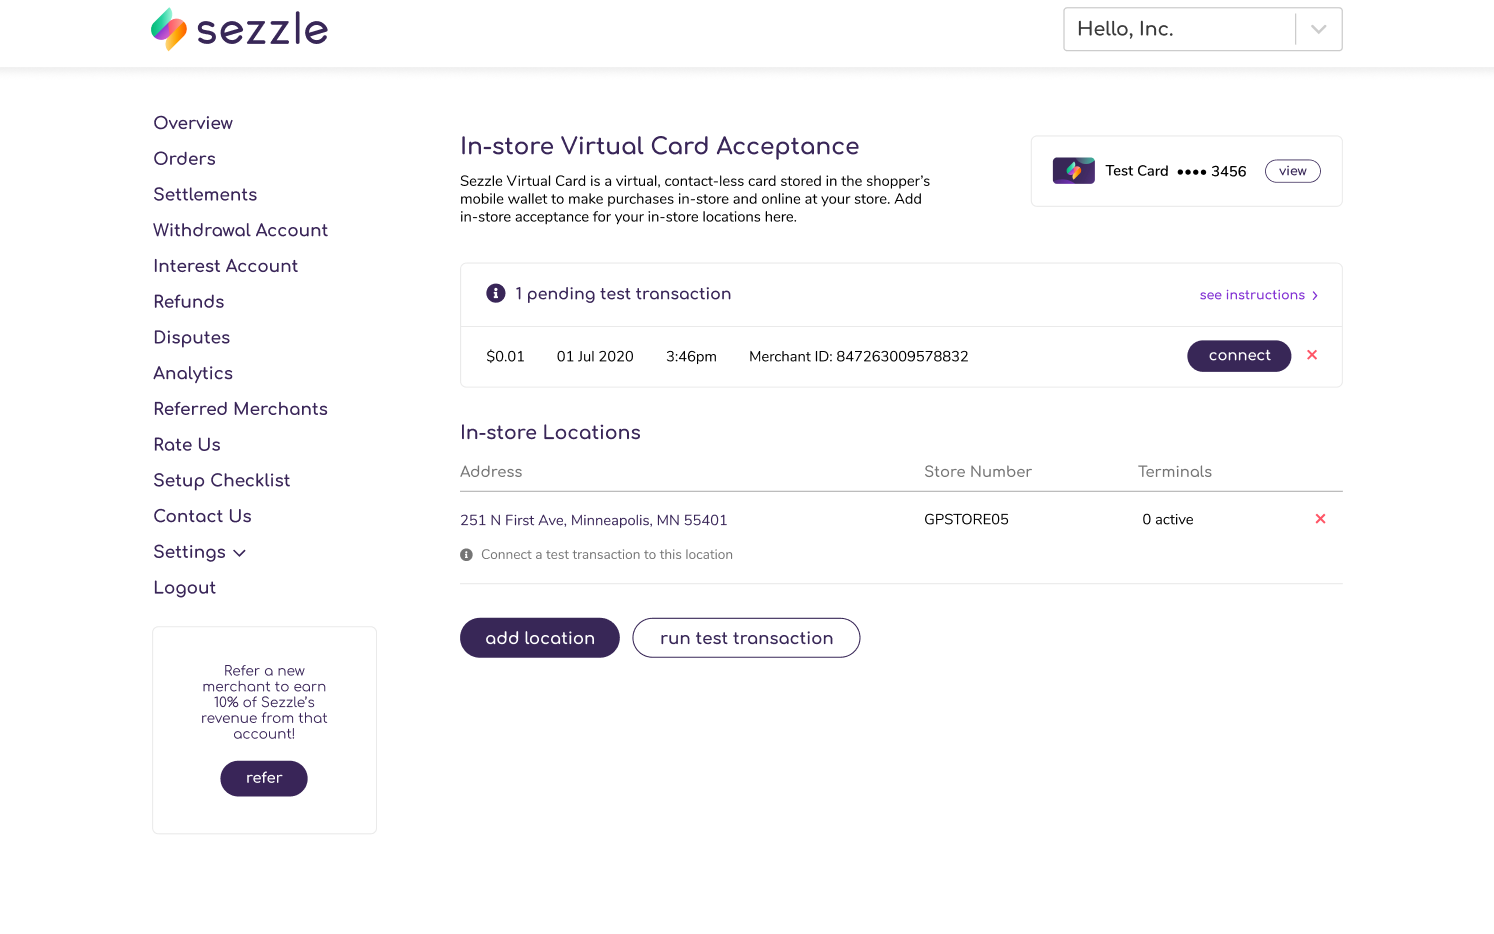The image size is (1494, 934).
Task: Open Settlements in sidebar
Action: point(205,195)
